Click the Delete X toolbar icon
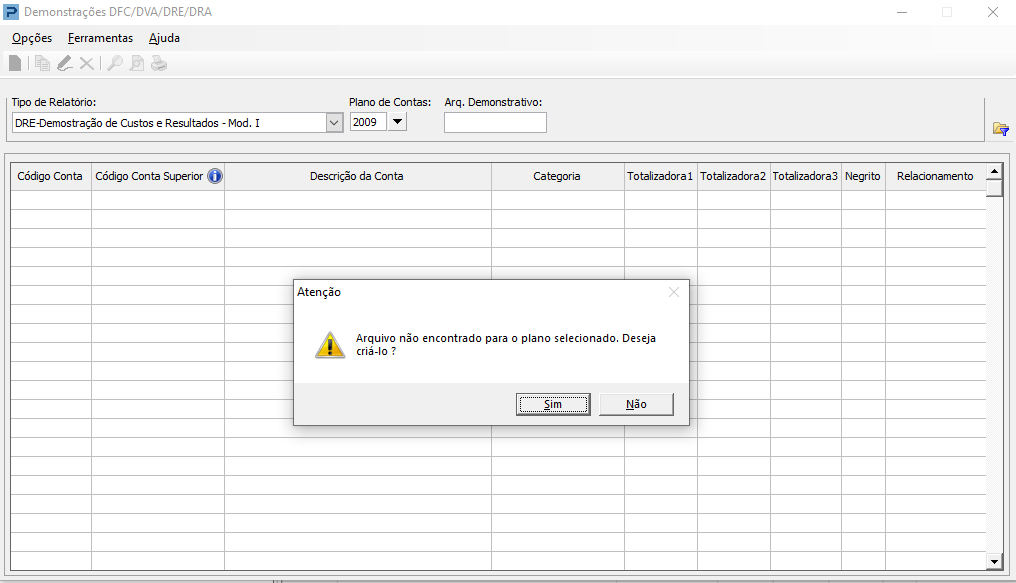1016x583 pixels. tap(86, 63)
